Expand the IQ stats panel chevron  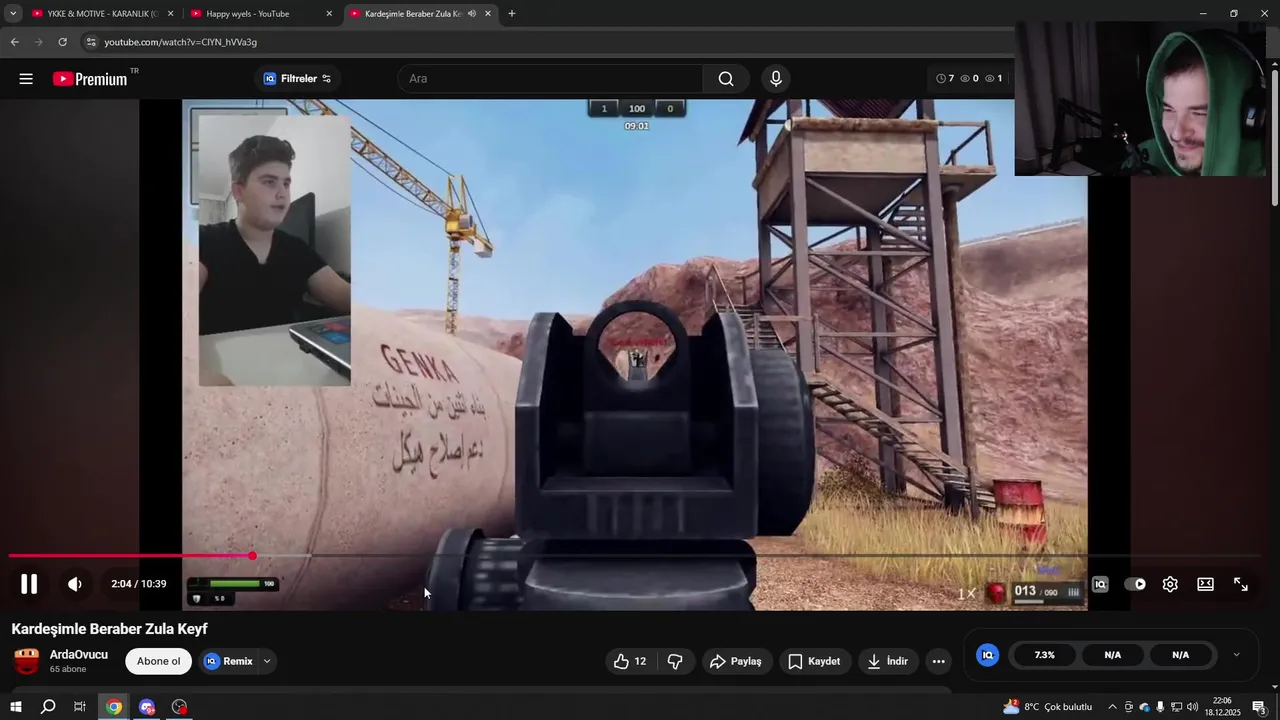(x=1236, y=655)
